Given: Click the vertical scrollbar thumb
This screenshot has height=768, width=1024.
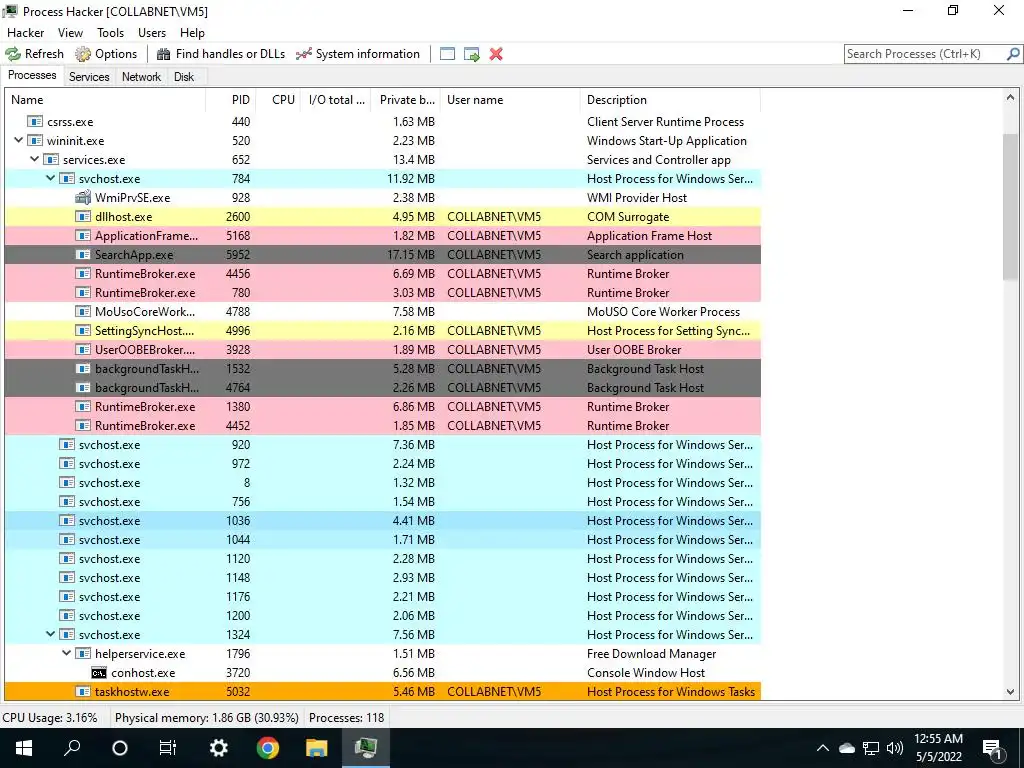Looking at the screenshot, I should coord(1010,206).
